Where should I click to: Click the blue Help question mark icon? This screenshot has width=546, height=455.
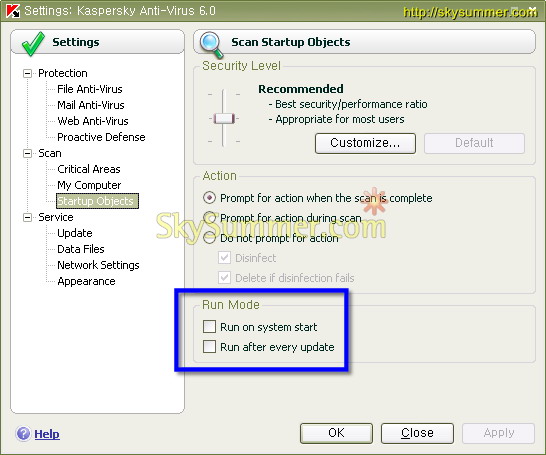23,434
